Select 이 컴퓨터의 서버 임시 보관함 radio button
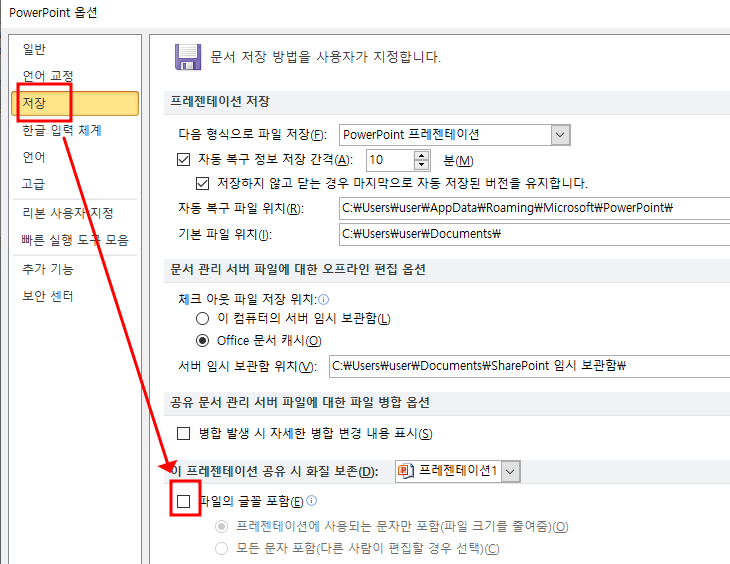730x564 pixels. point(202,319)
